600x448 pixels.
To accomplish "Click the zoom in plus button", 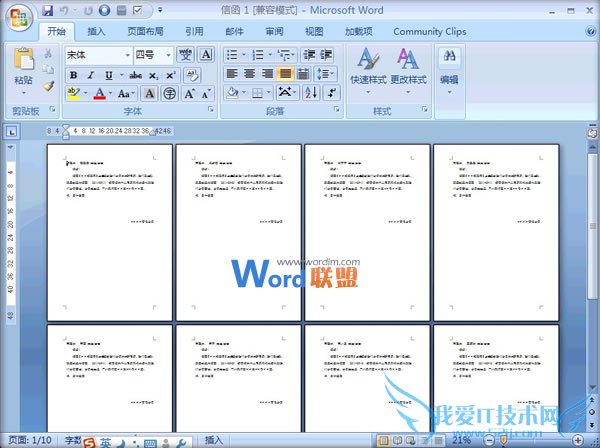I will click(578, 441).
